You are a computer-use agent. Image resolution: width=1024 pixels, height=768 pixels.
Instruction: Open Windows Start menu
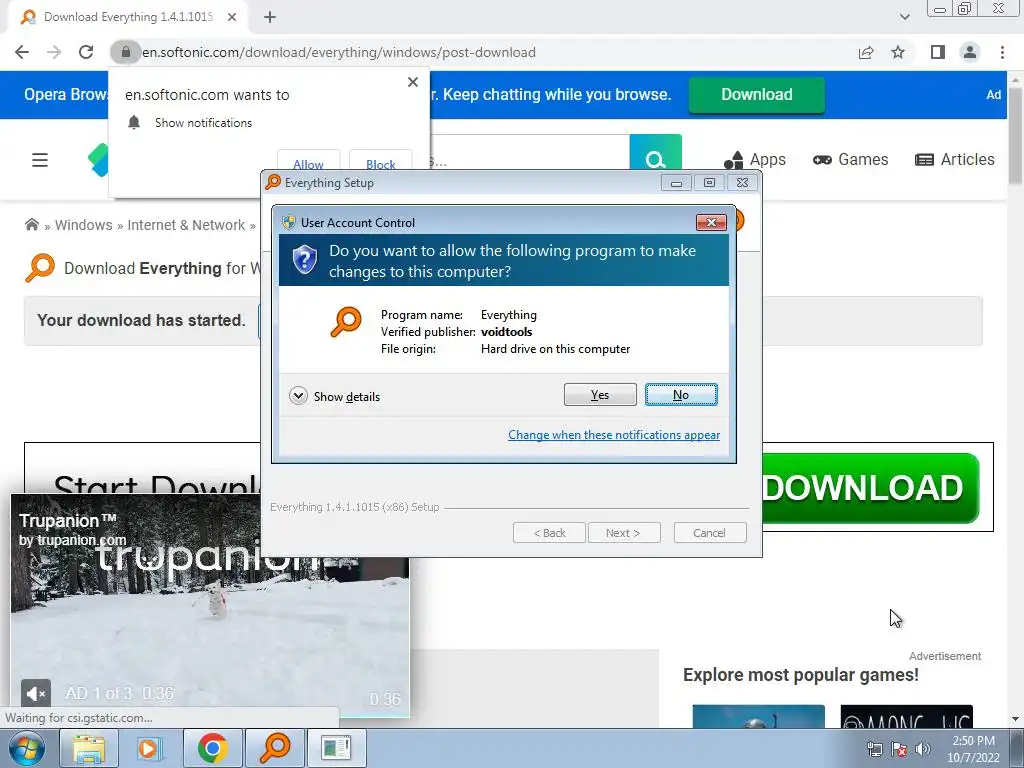click(25, 748)
